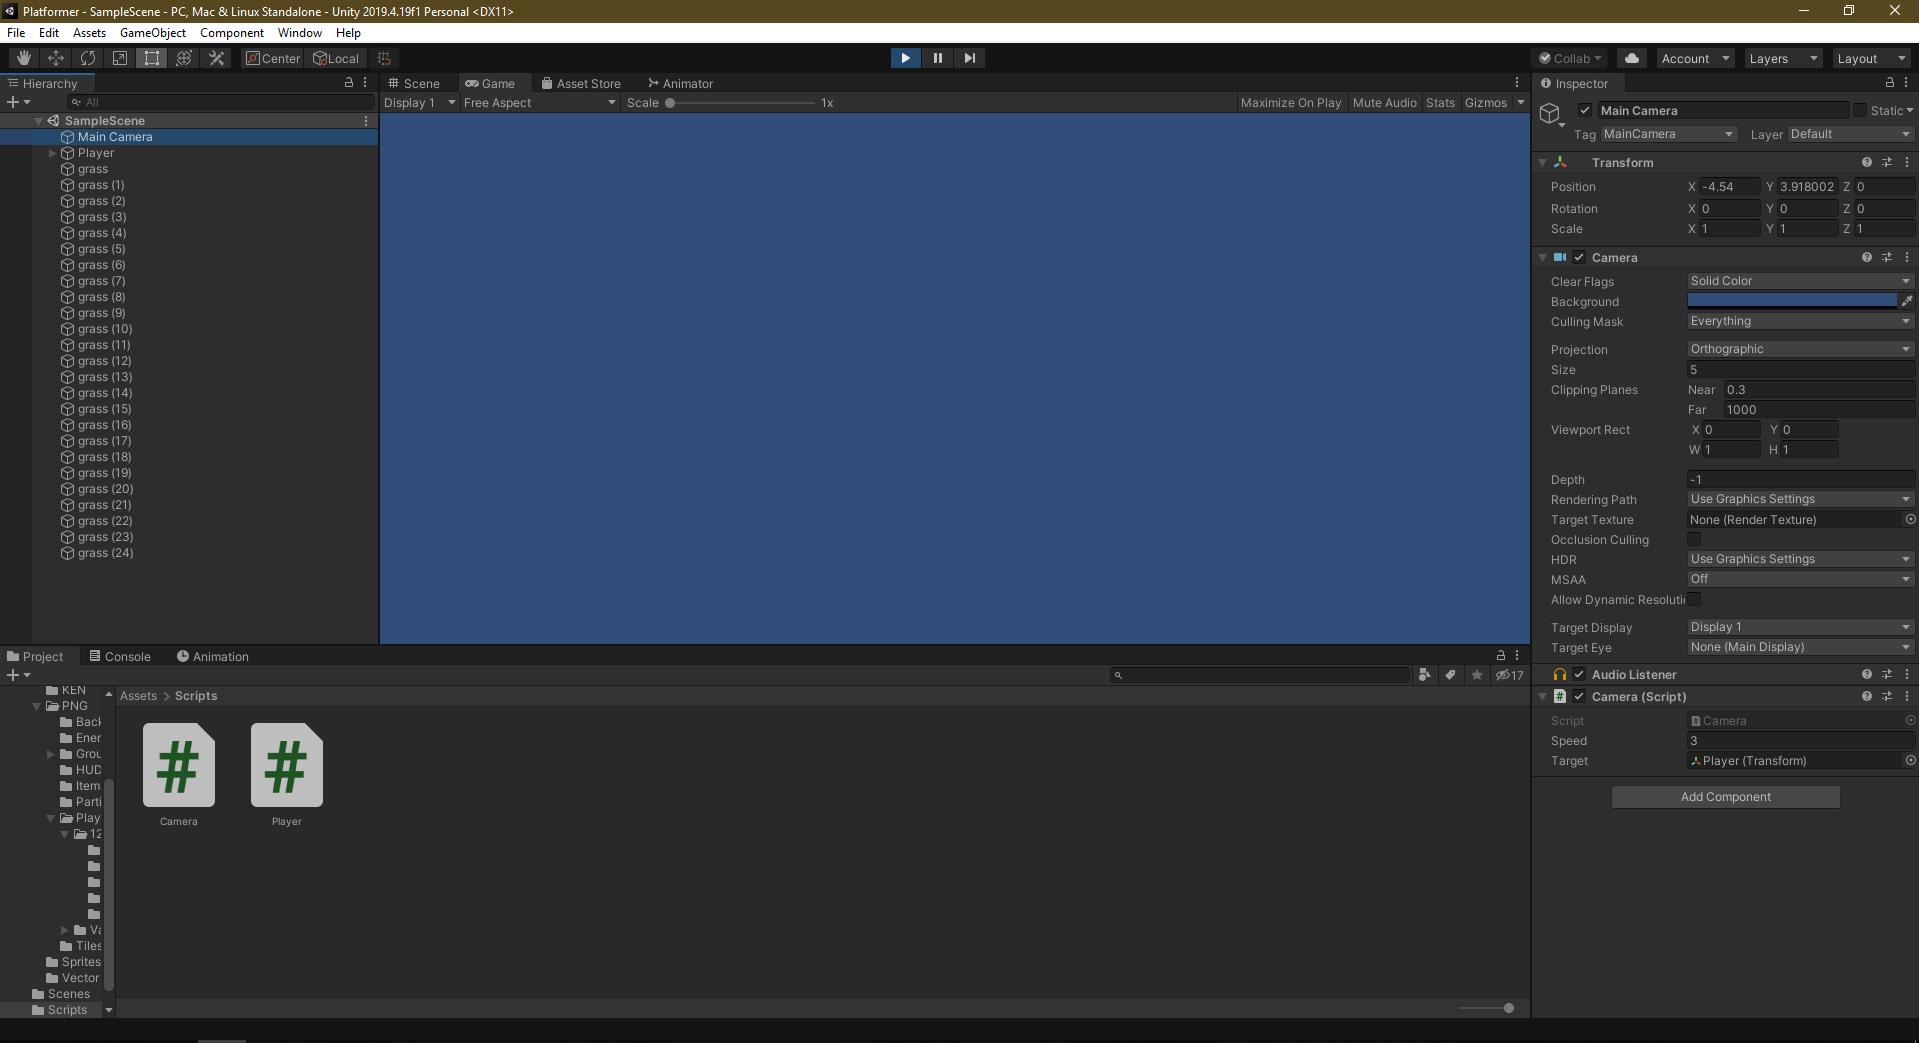Toggle Local handle rotation button
This screenshot has width=1919, height=1043.
tap(336, 58)
